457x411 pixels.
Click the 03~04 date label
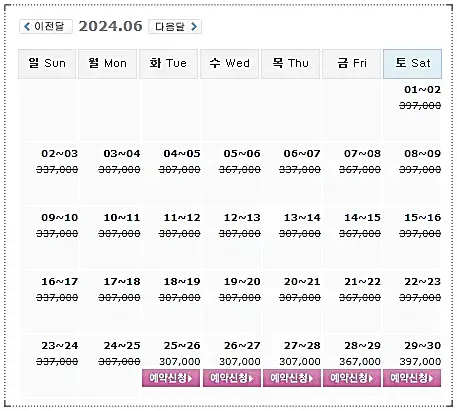click(122, 154)
